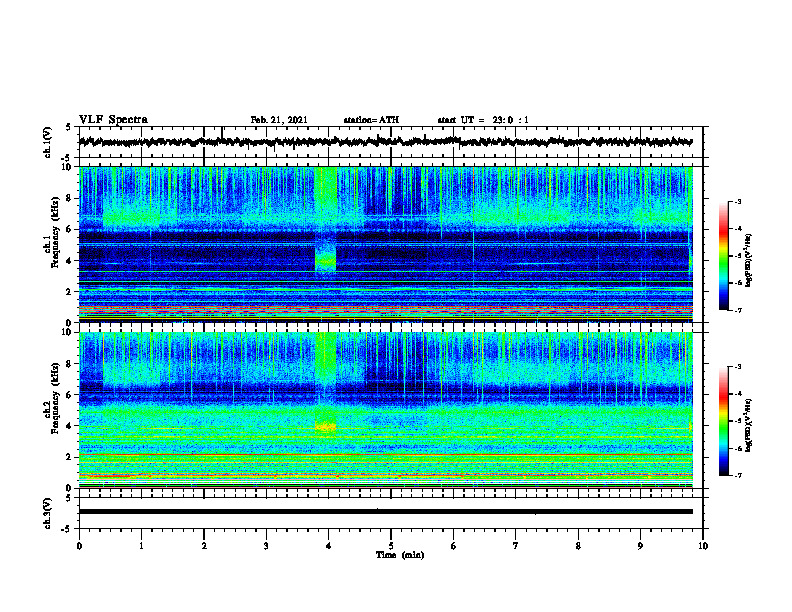Click the "-5" value on ch.1 colorbar
This screenshot has width=792, height=612.
click(x=737, y=256)
